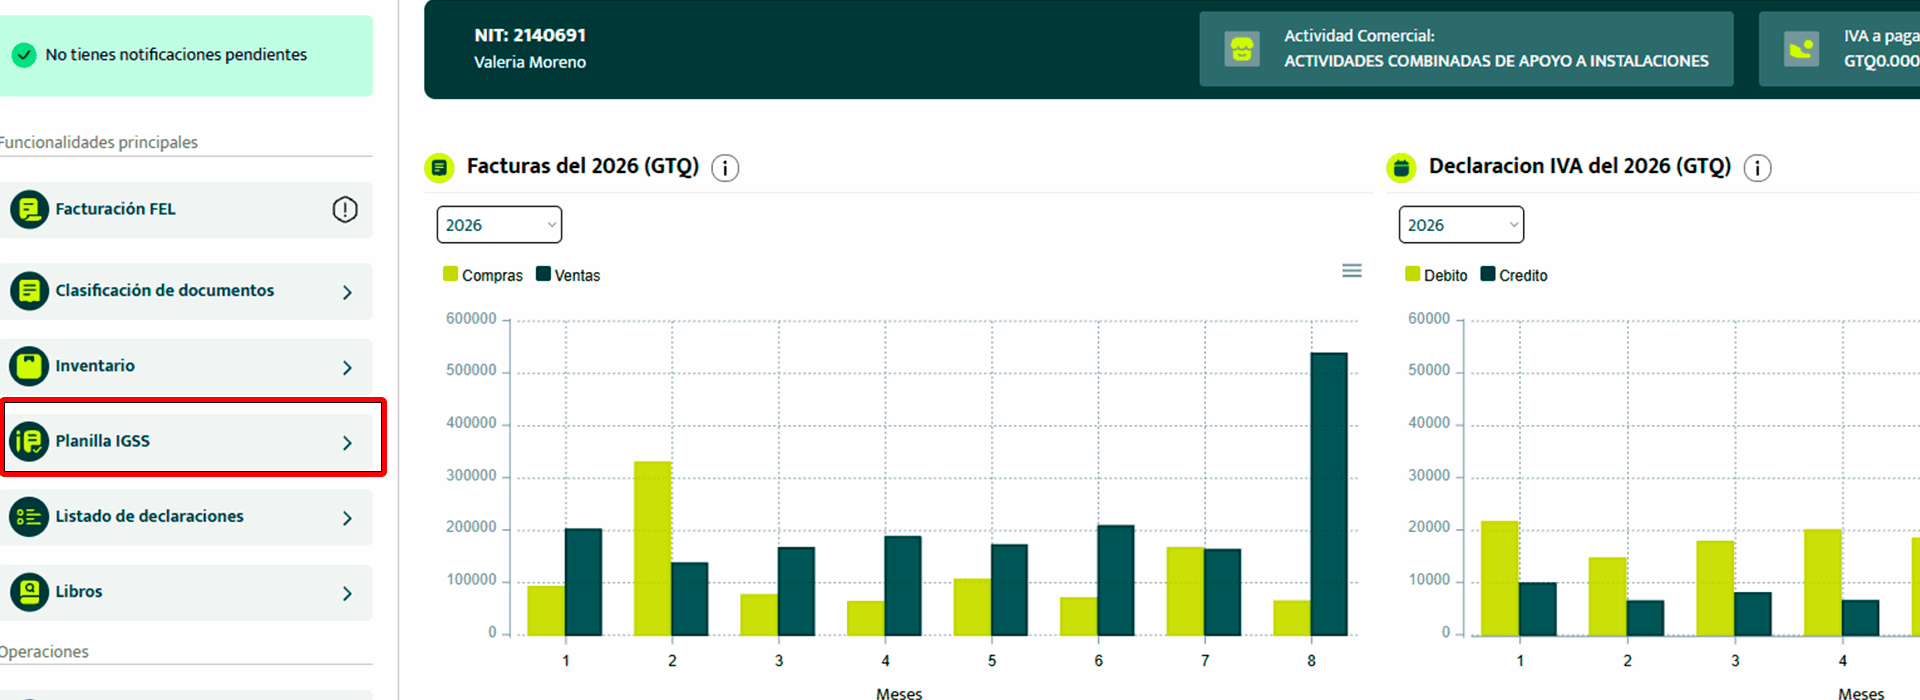
Task: Click the Operaciones section heading
Action: (44, 651)
